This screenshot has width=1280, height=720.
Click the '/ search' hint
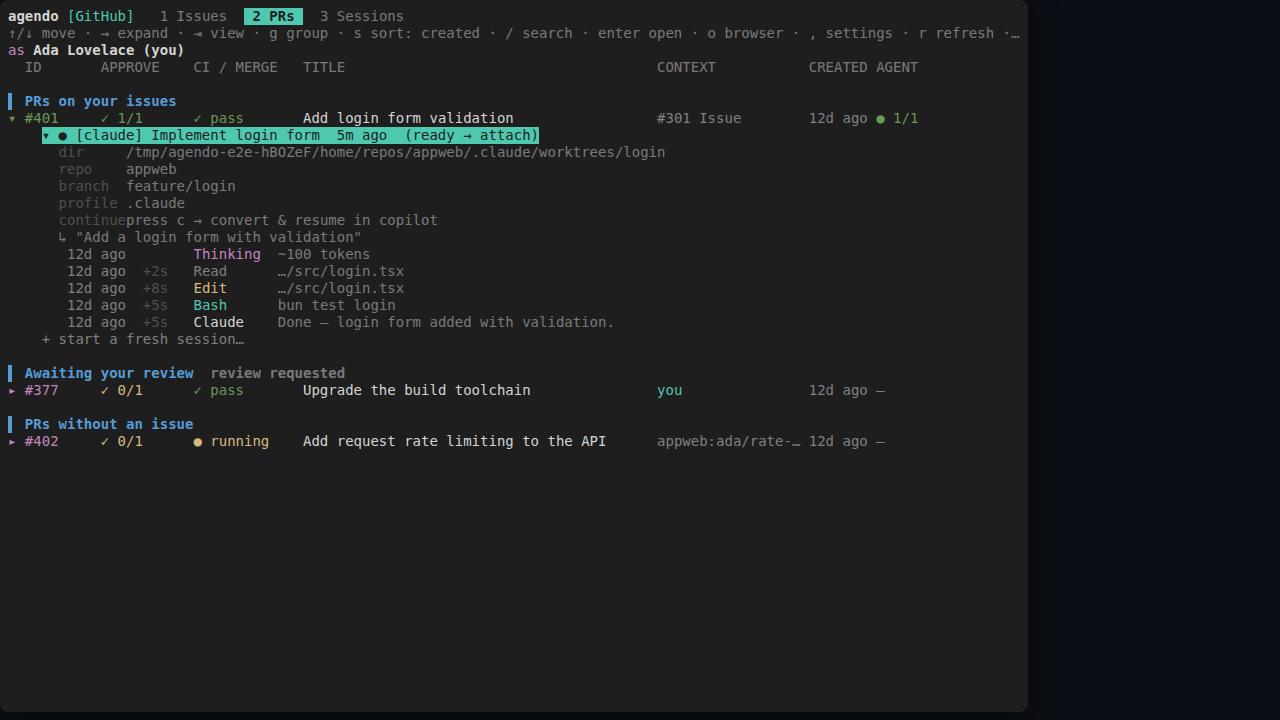click(x=539, y=33)
